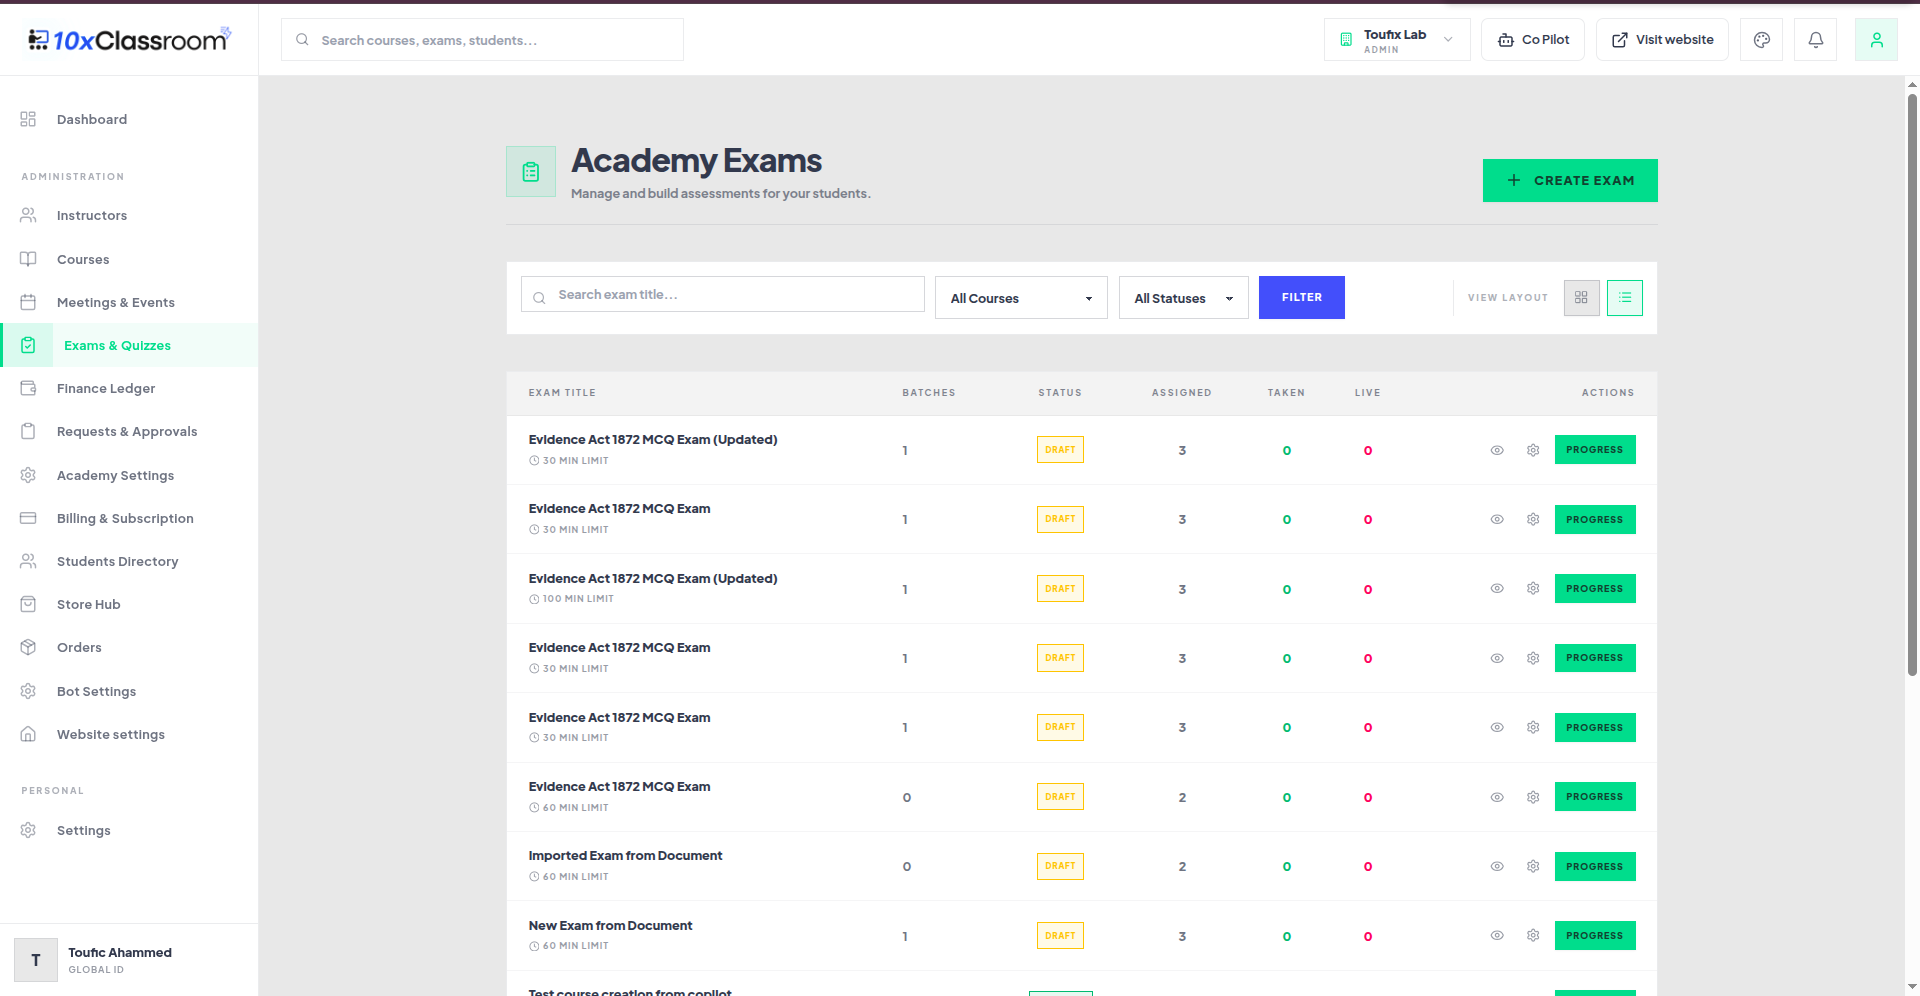1920x996 pixels.
Task: Click the page vertical scrollbar
Action: 1912,385
